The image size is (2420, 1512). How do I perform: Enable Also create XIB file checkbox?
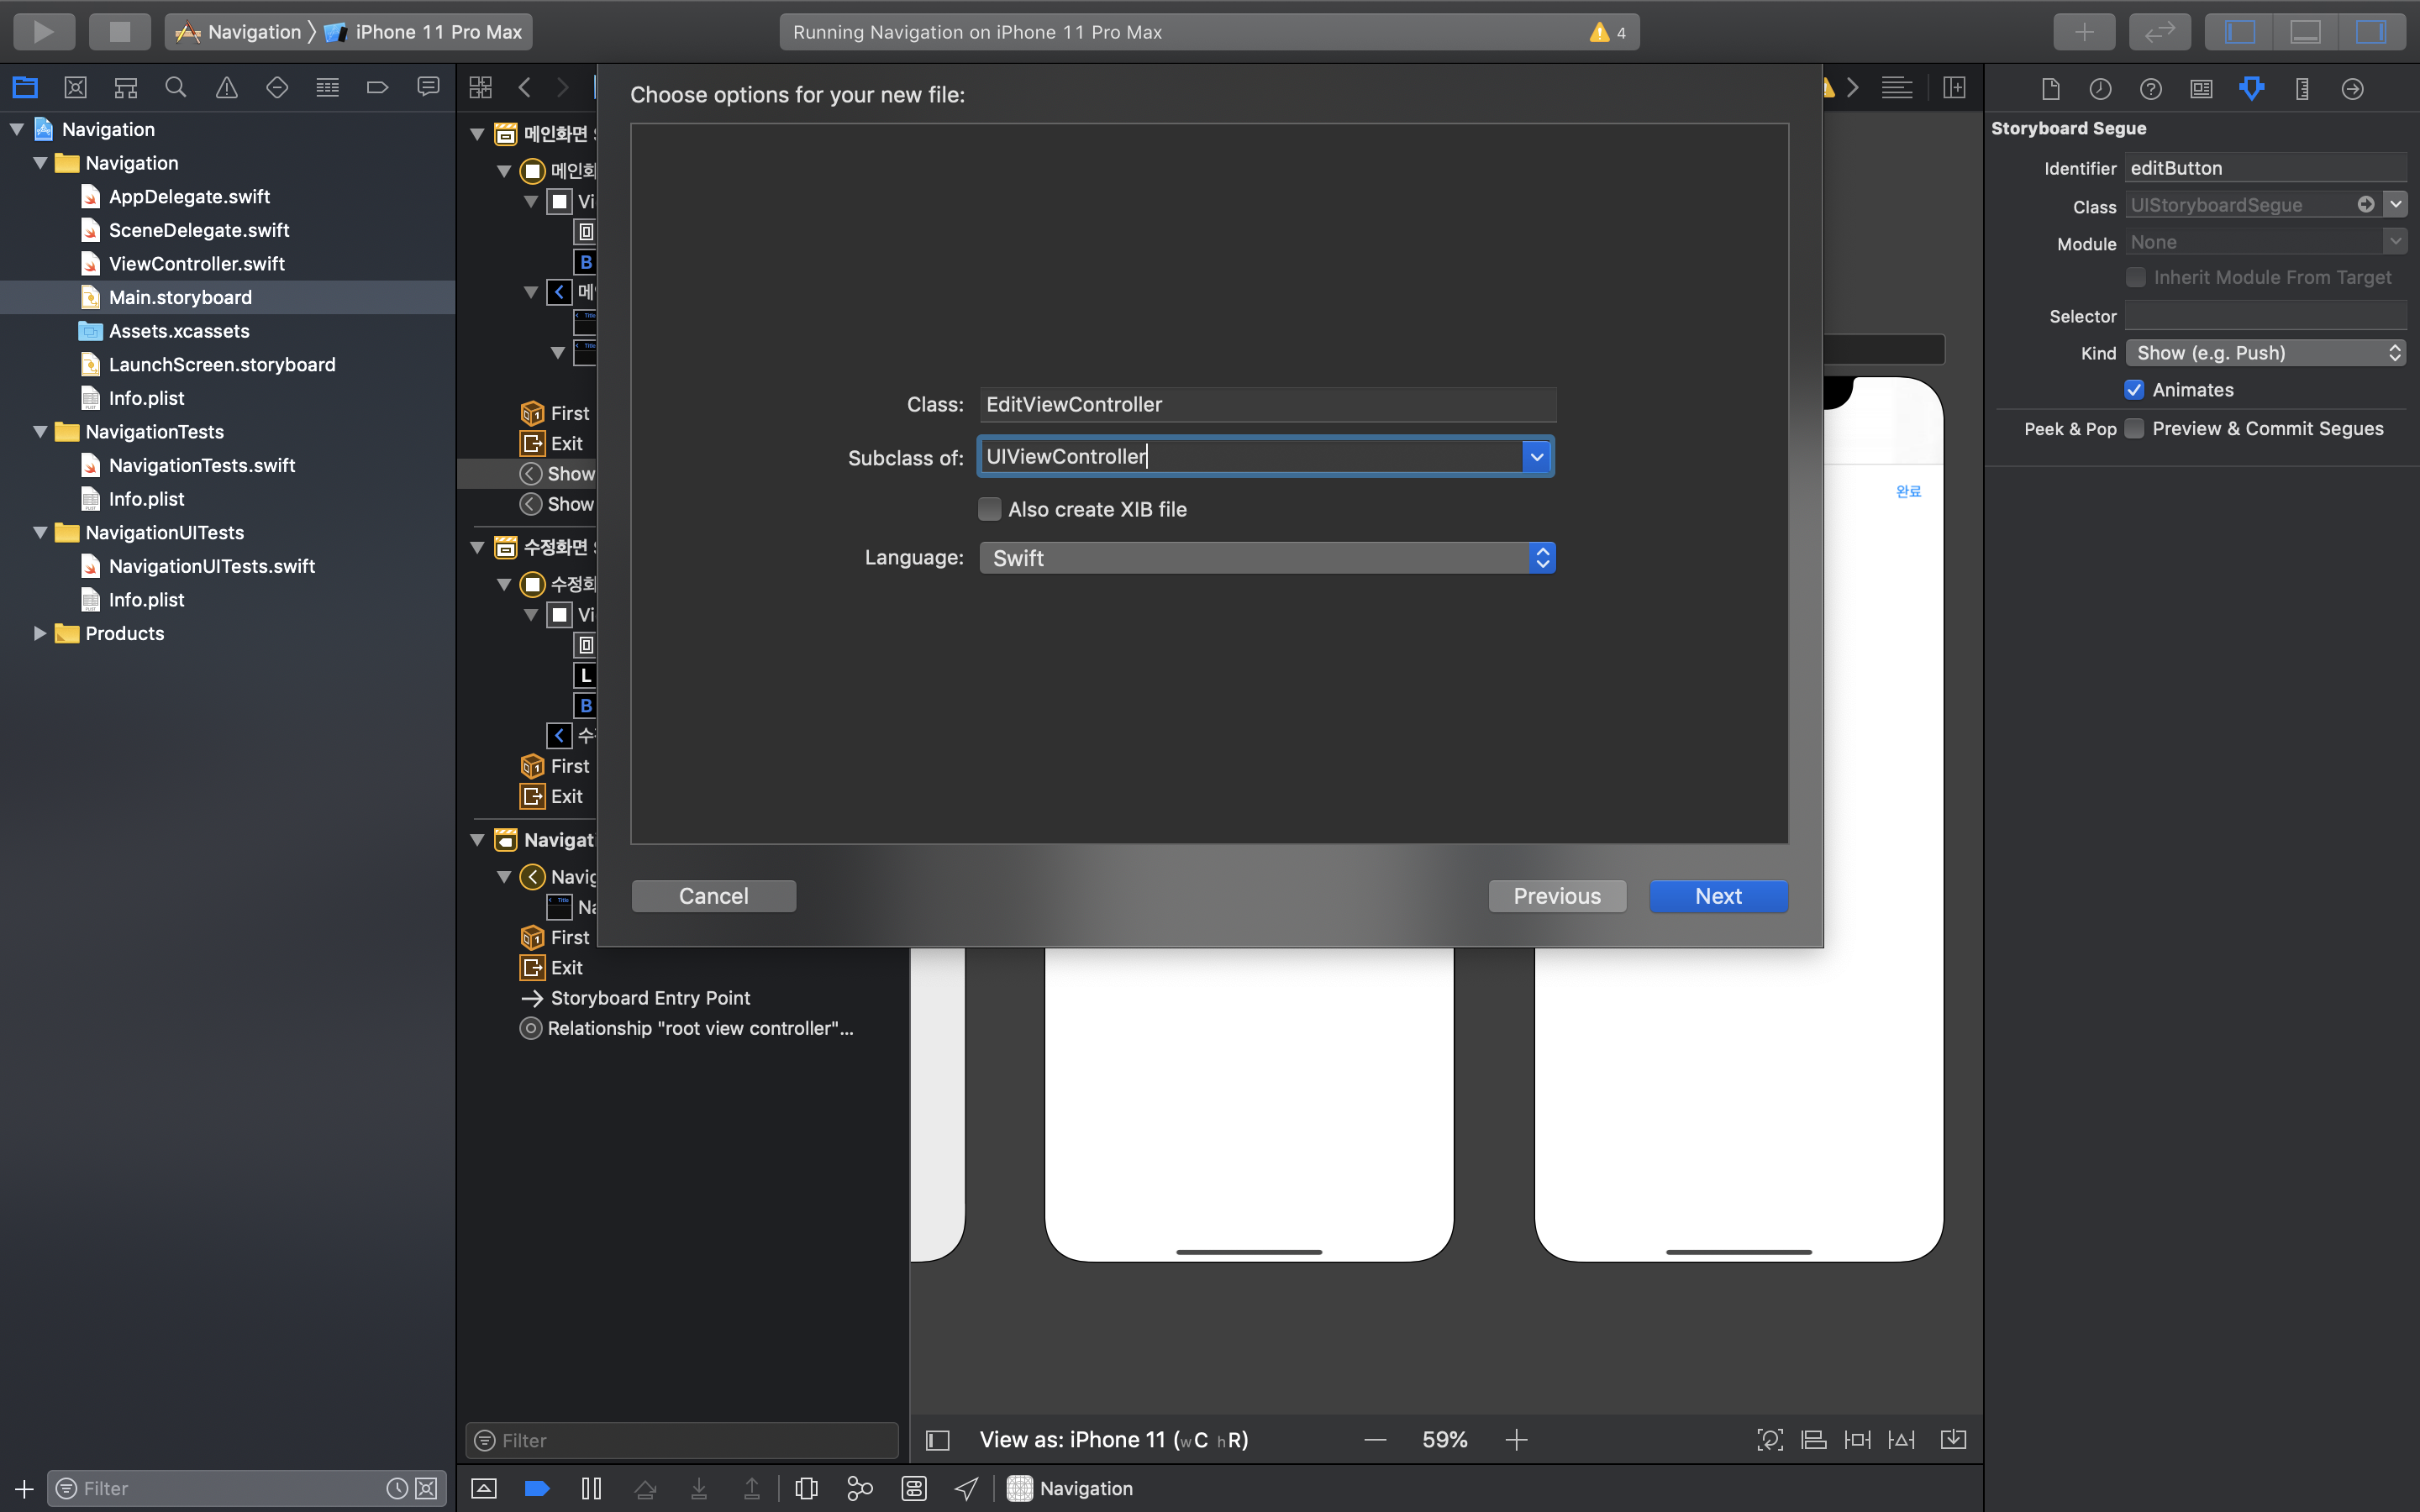(x=990, y=509)
